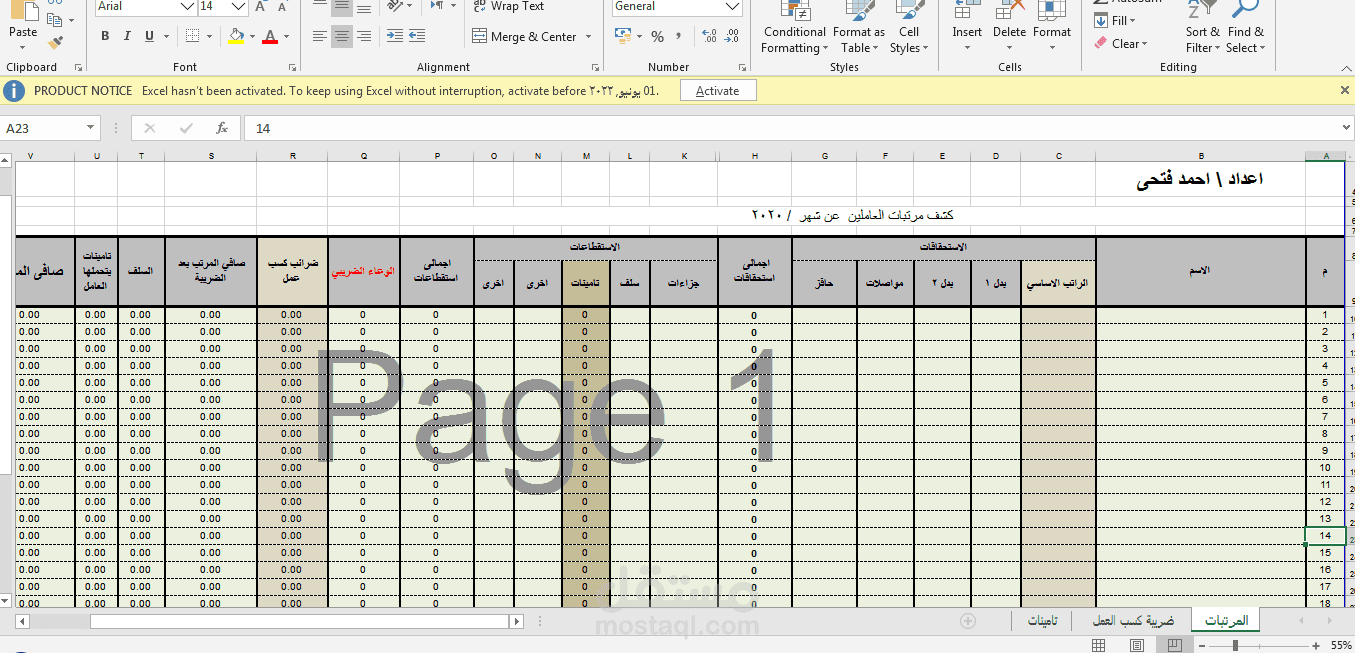1355x653 pixels.
Task: Click the Bold formatting button
Action: 105,37
